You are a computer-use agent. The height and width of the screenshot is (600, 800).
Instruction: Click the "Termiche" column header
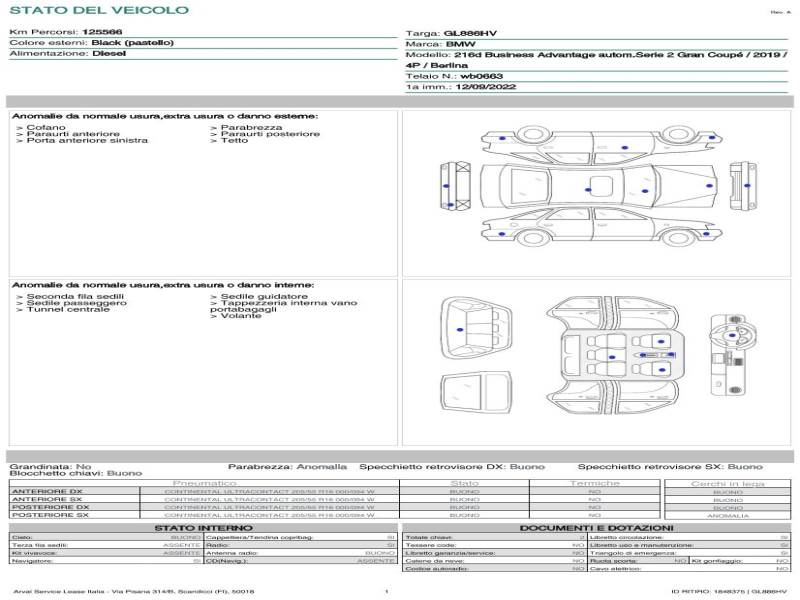[x=595, y=483]
